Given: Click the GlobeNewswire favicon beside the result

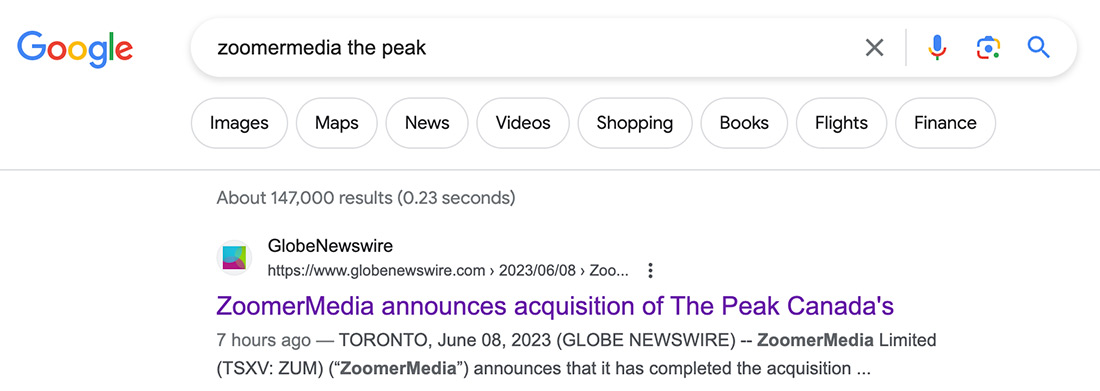Looking at the screenshot, I should (x=234, y=258).
